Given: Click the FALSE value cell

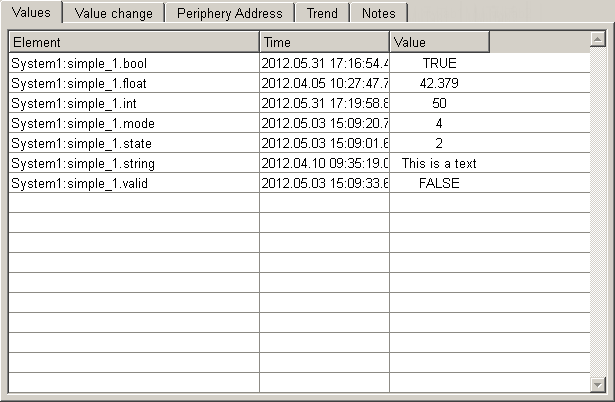Looking at the screenshot, I should [439, 183].
